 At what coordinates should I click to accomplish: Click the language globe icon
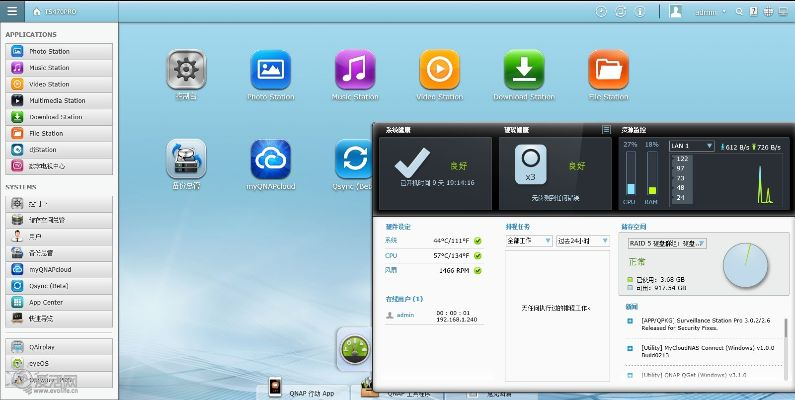769,12
